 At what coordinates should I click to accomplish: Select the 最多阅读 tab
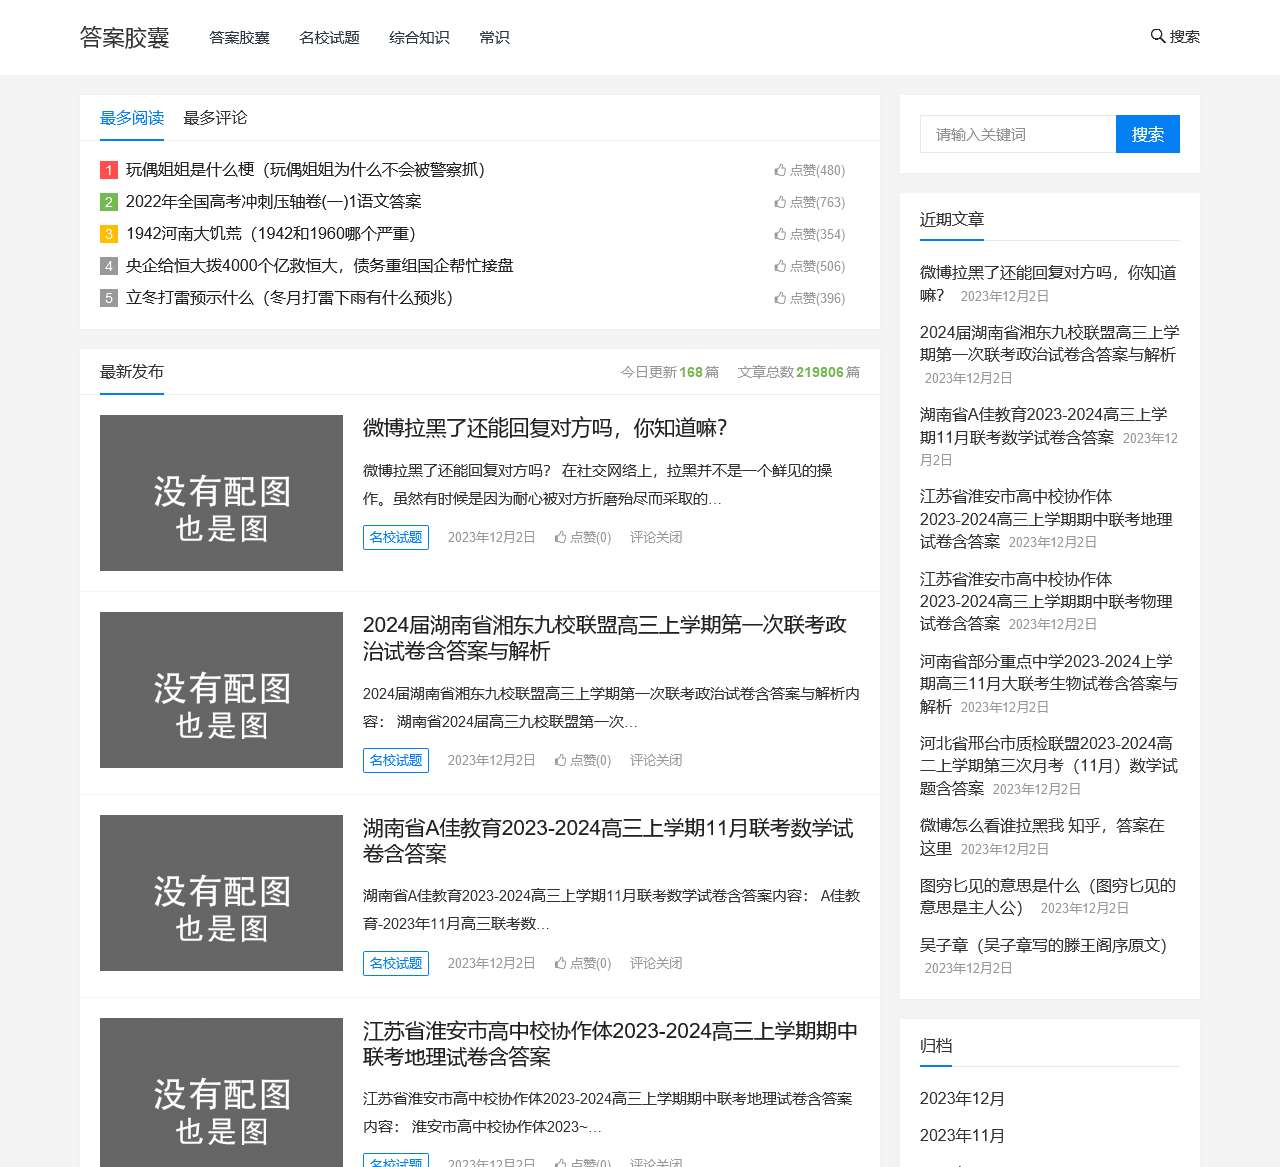[132, 118]
